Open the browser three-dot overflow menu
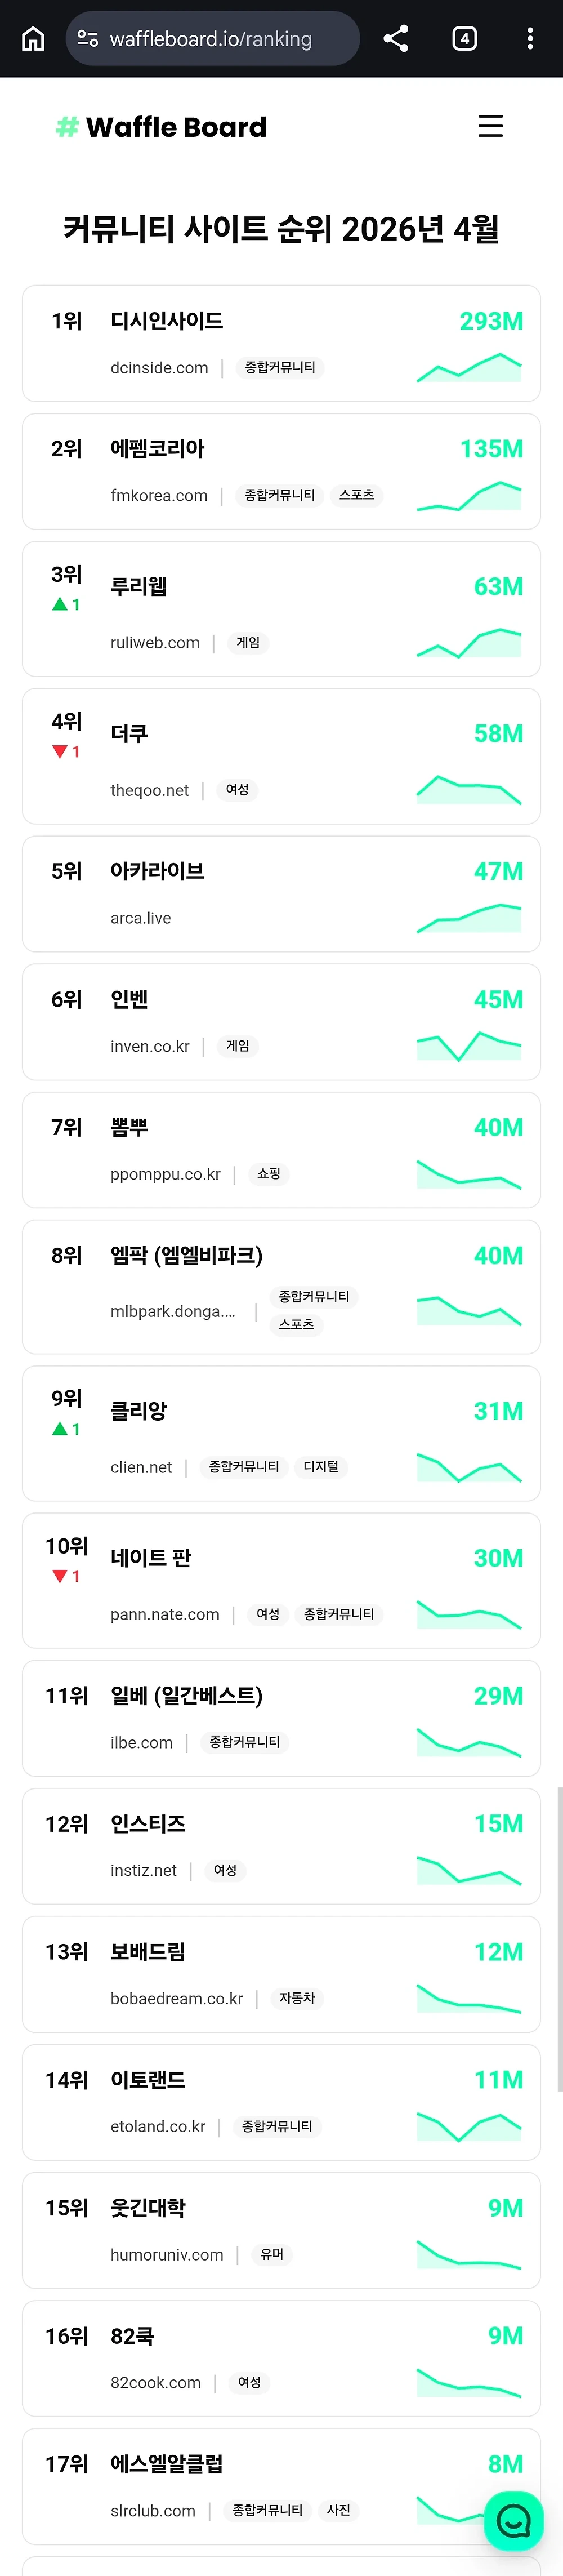Image resolution: width=563 pixels, height=2576 pixels. tap(530, 39)
